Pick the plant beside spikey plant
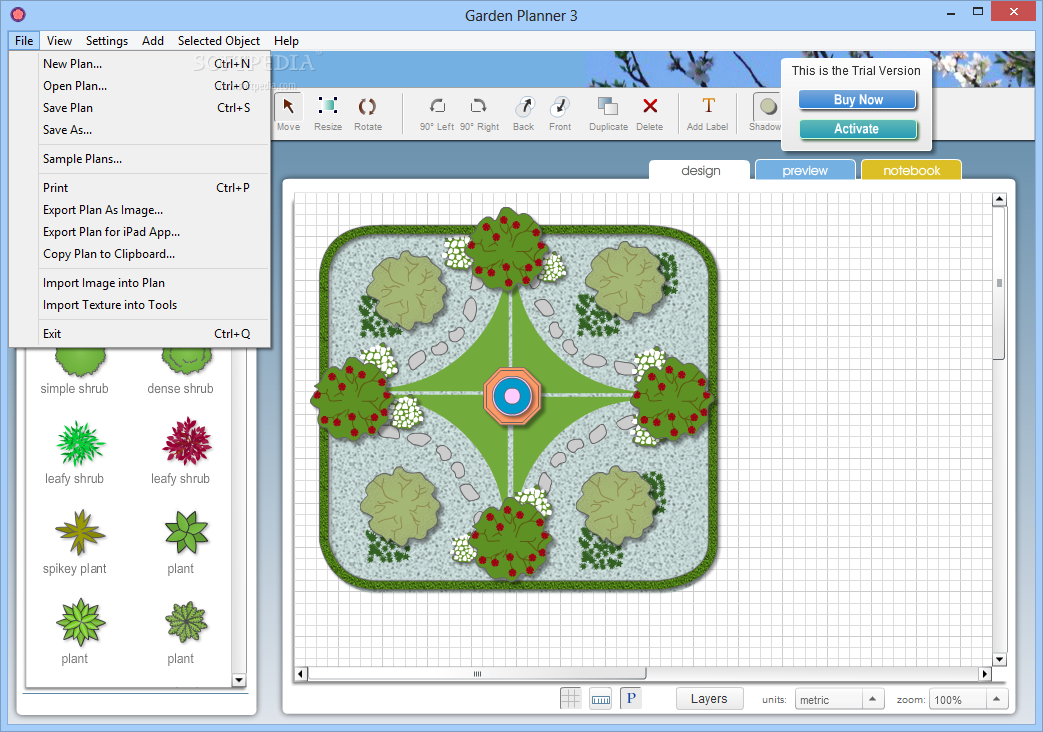Viewport: 1043px width, 732px height. [187, 532]
